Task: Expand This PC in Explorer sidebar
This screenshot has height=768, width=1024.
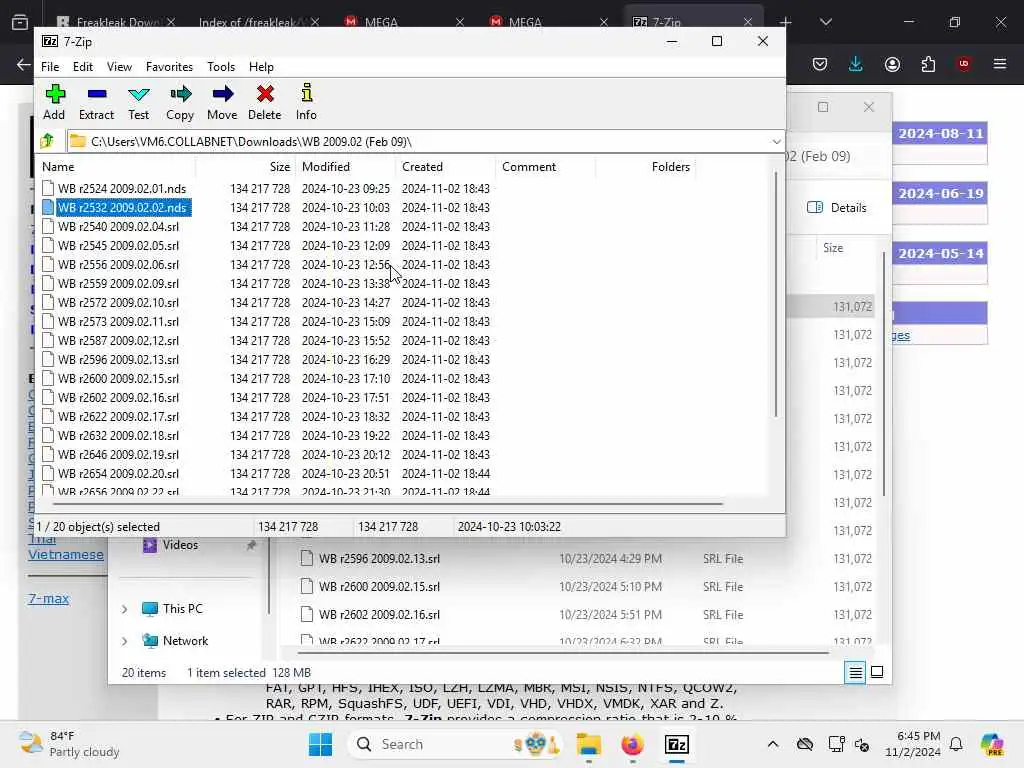Action: [124, 609]
